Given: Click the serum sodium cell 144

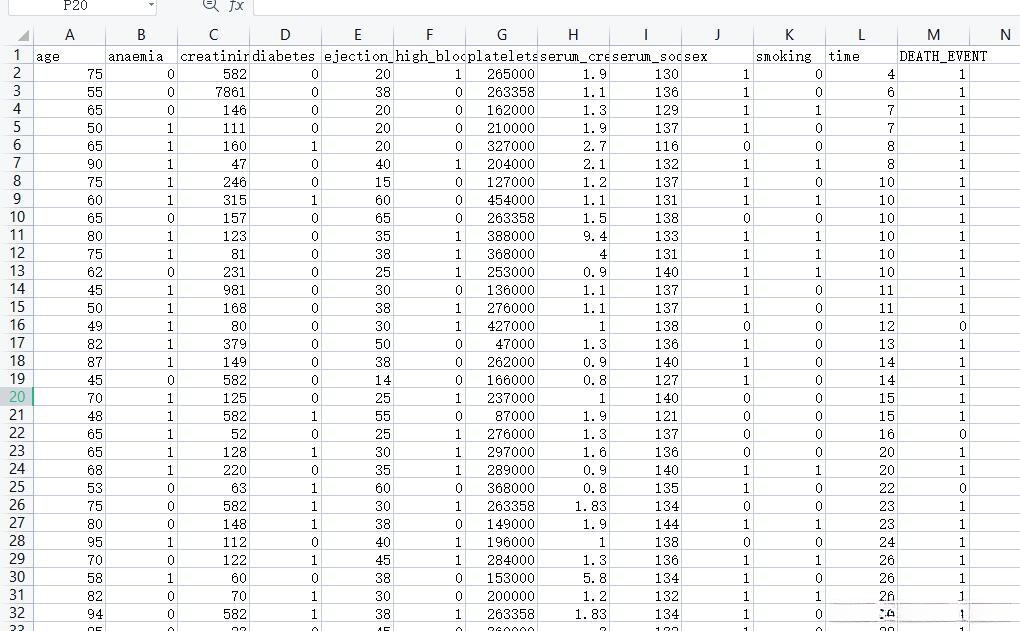Looking at the screenshot, I should click(645, 524).
